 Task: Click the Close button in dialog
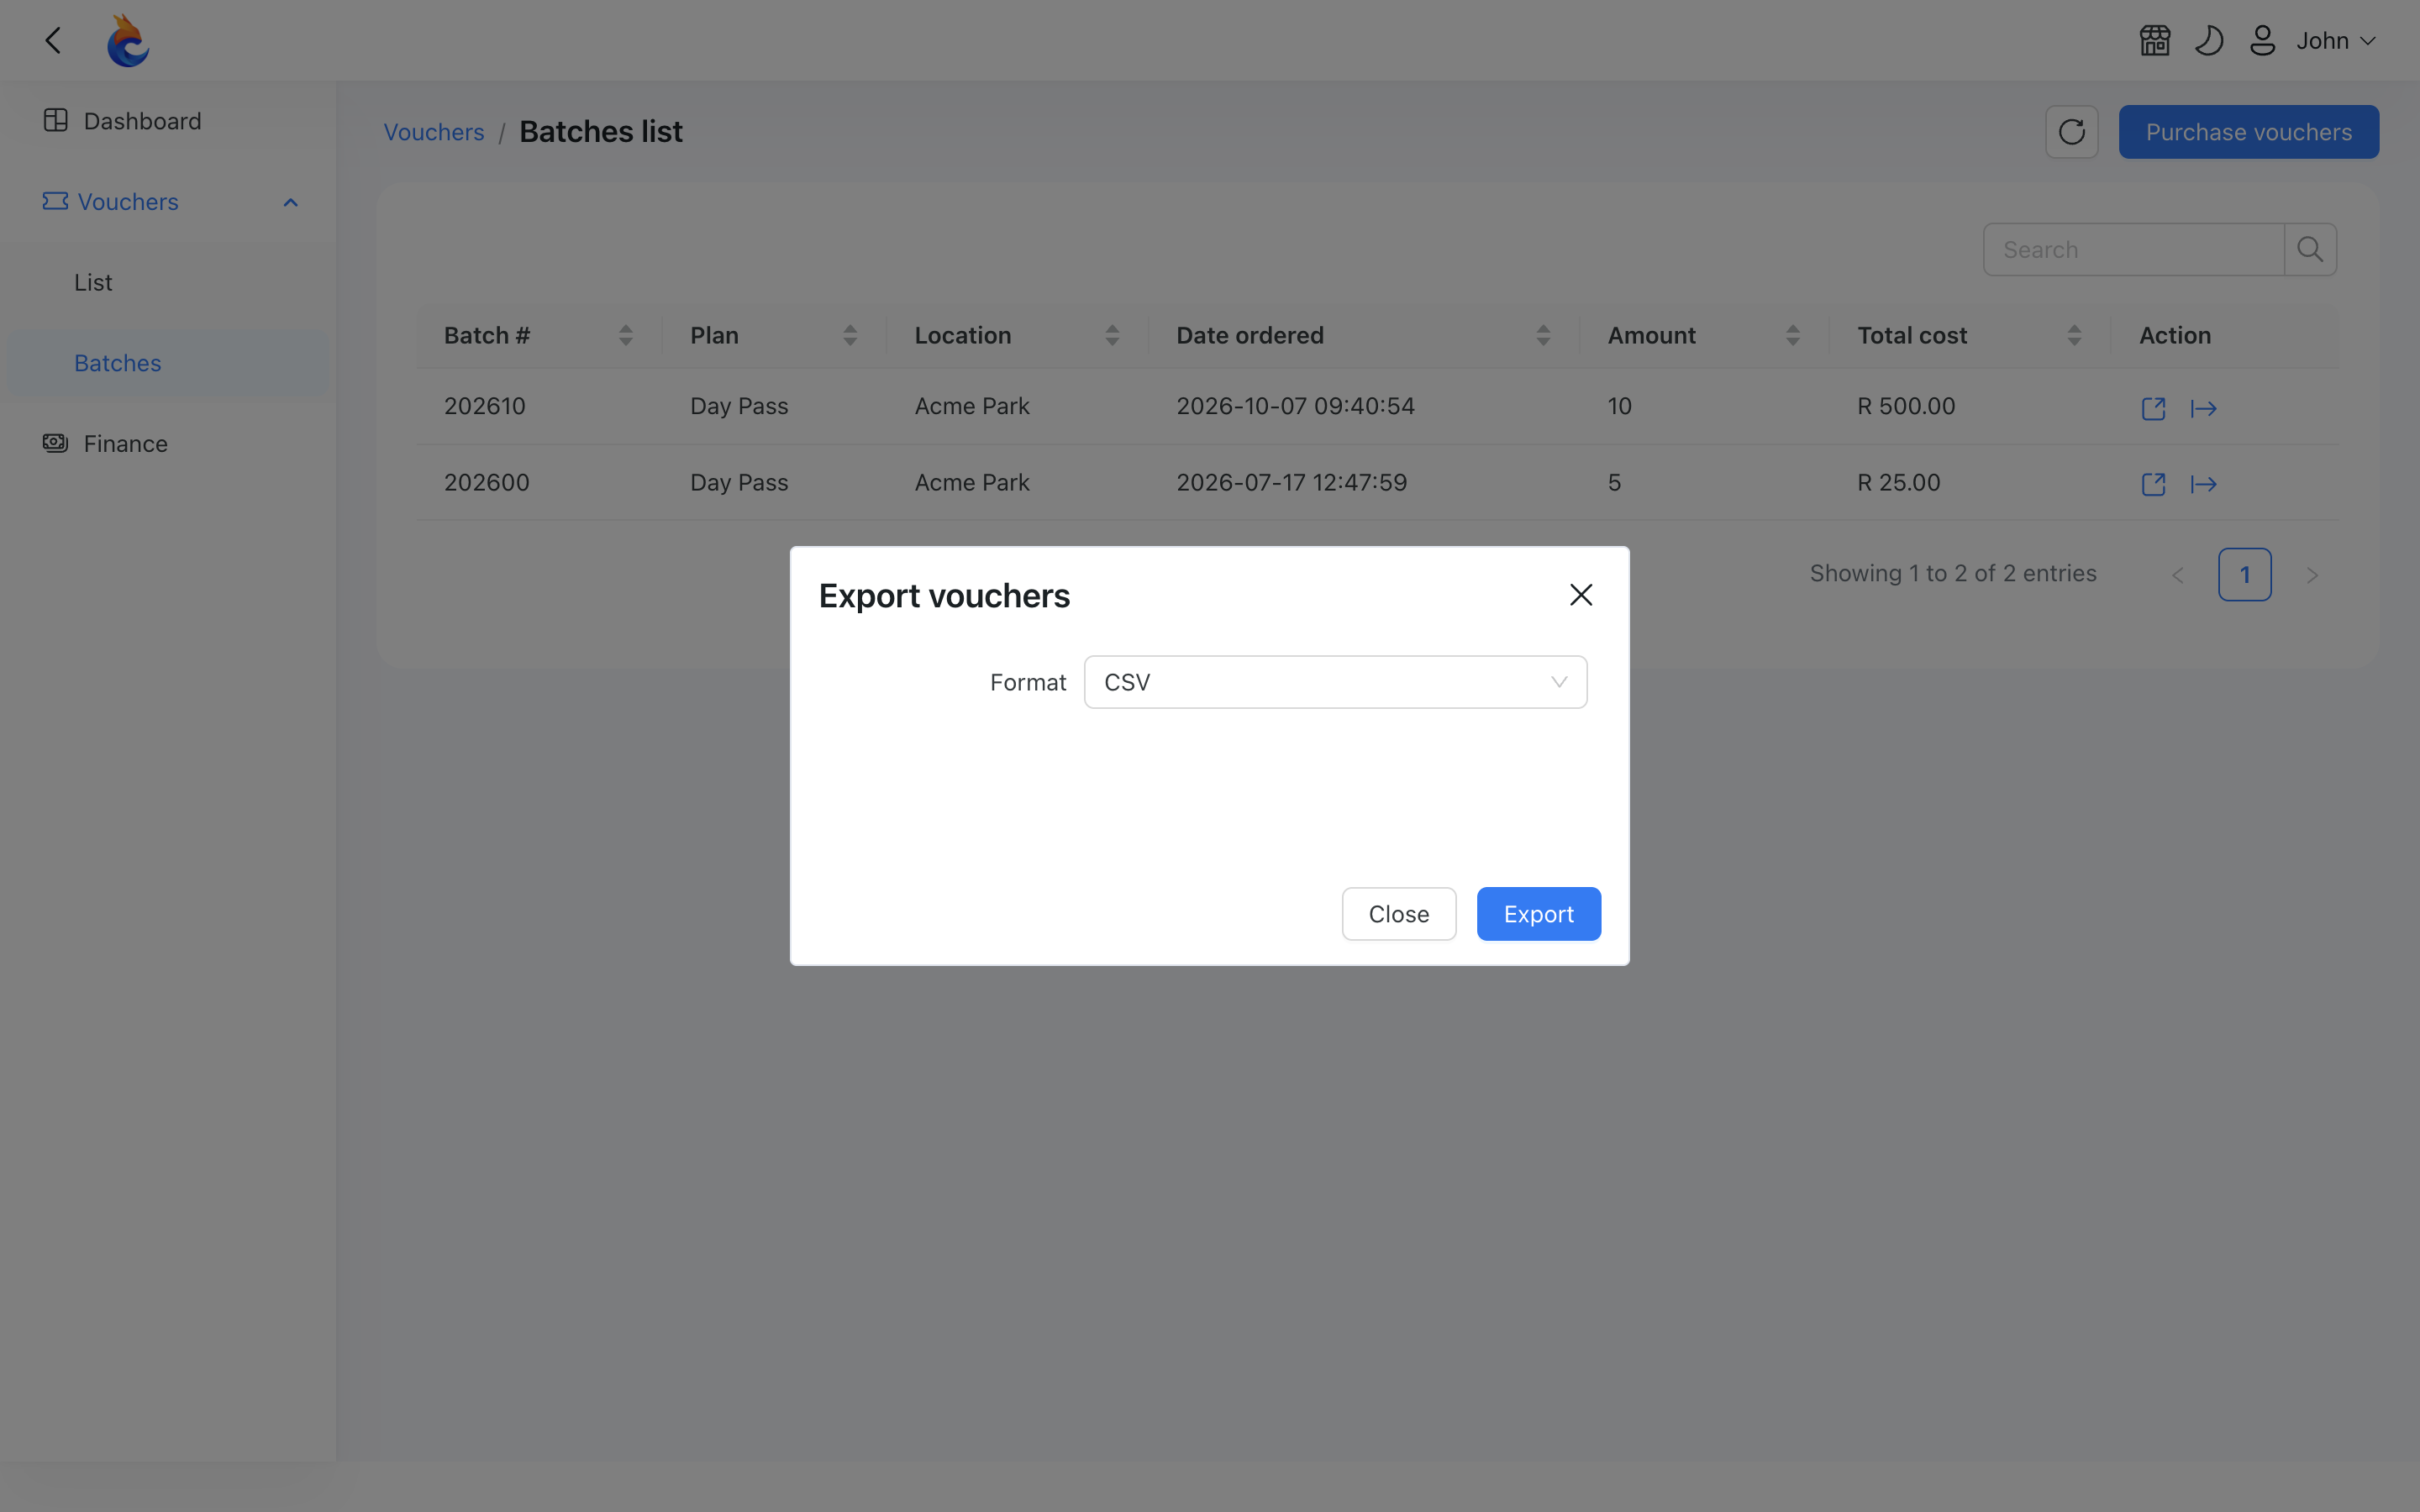pos(1399,914)
